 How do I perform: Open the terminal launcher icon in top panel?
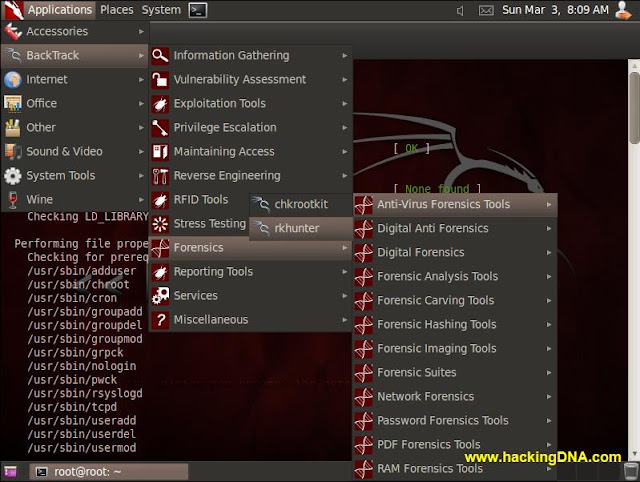198,10
